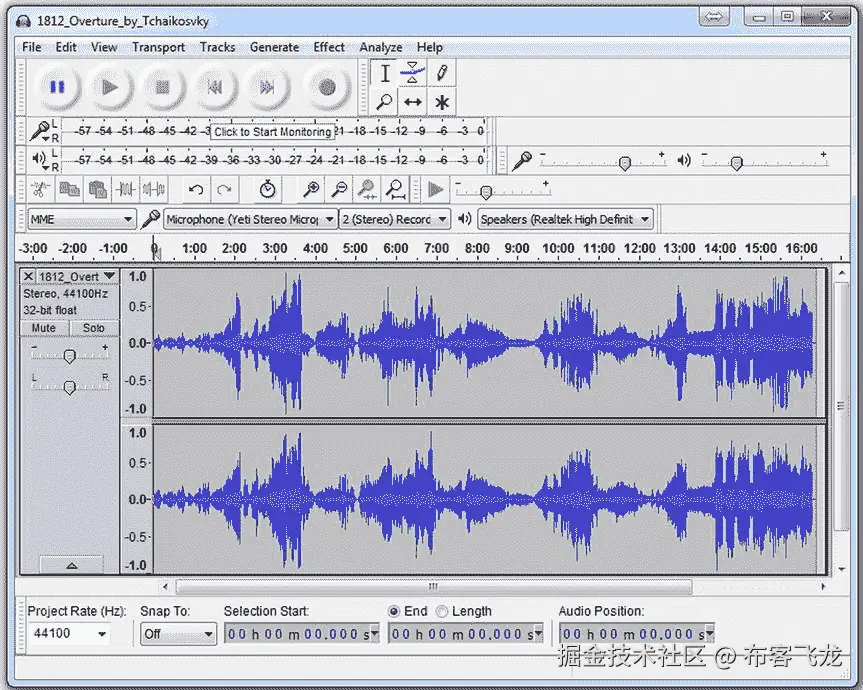The image size is (863, 690).
Task: Click the Selection Start time field
Action: click(x=296, y=634)
